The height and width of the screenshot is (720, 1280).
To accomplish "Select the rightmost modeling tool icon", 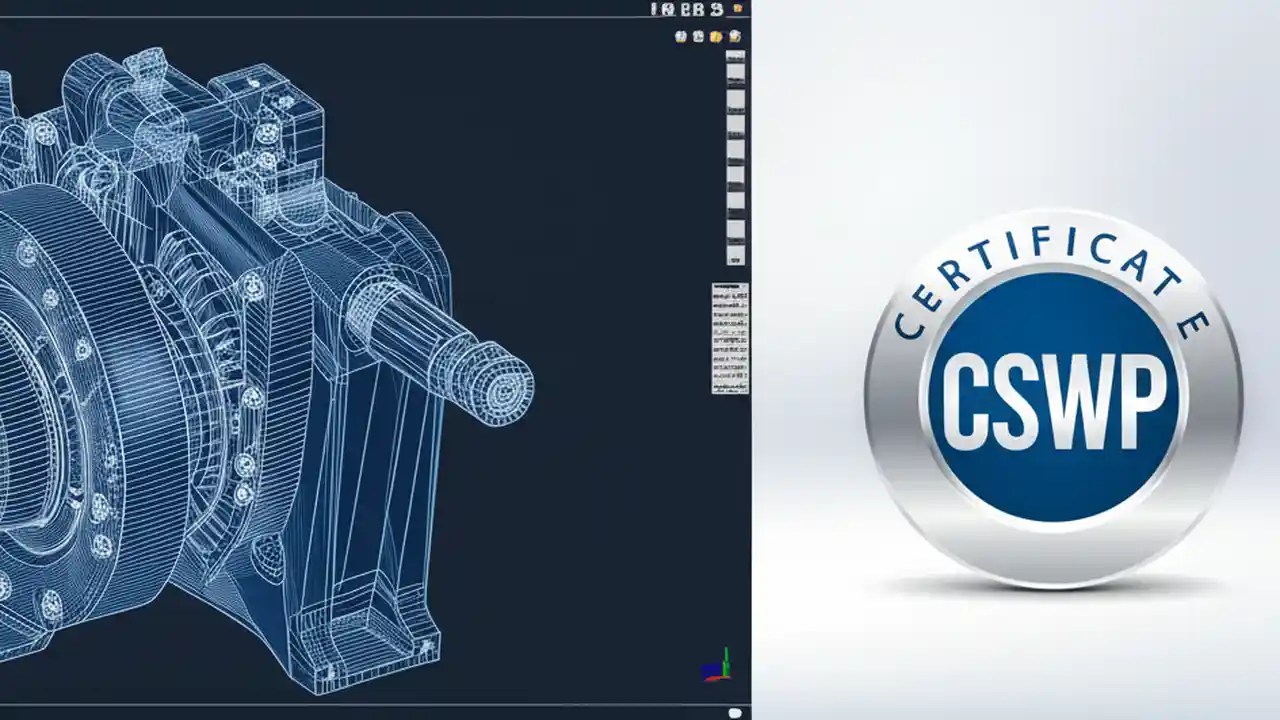I will [734, 36].
